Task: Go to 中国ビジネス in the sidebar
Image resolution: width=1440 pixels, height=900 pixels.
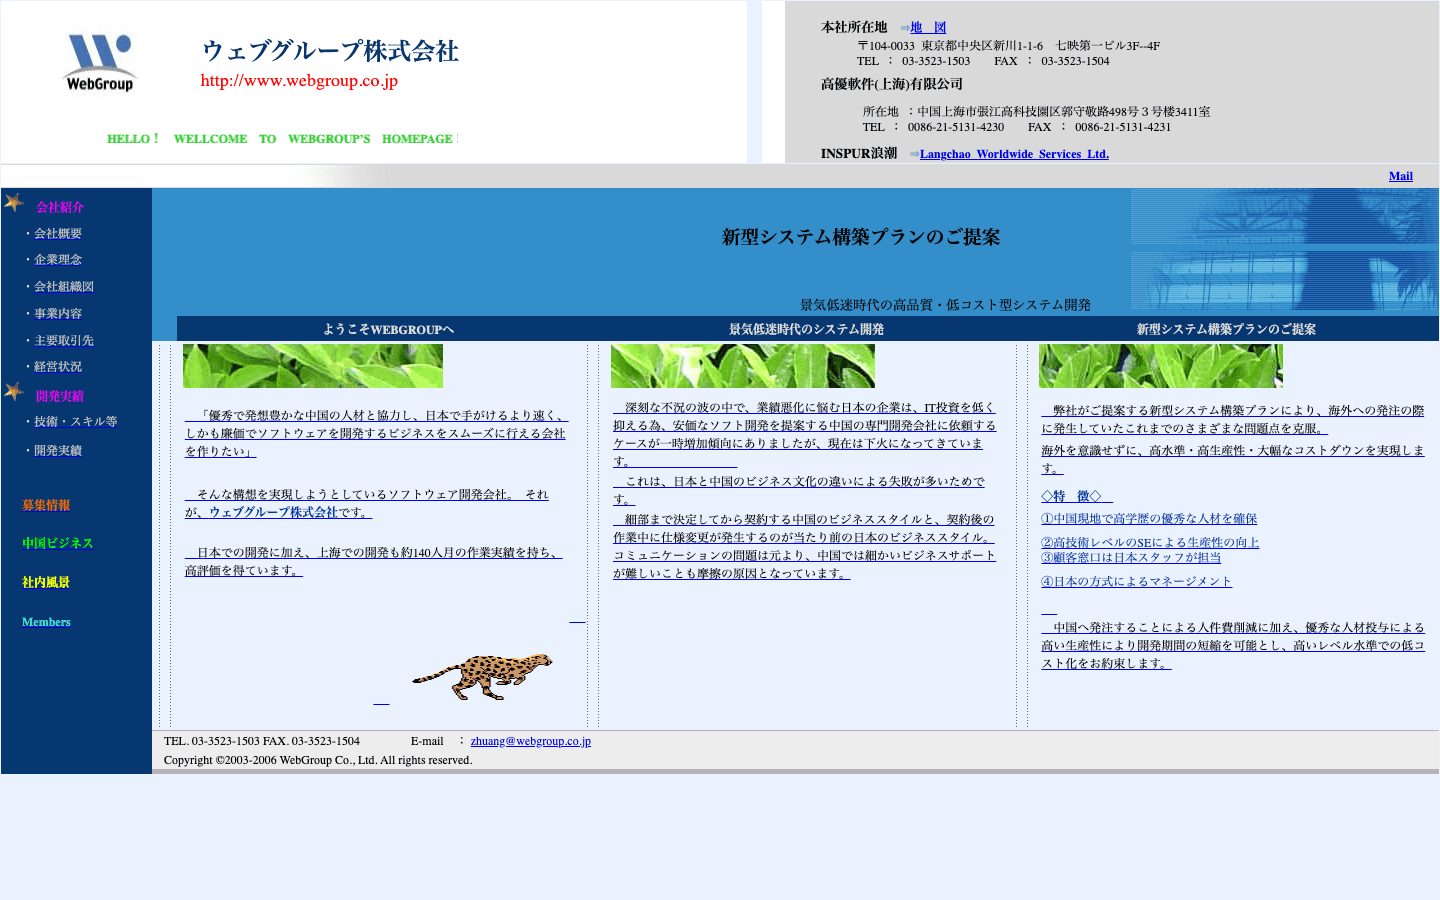Action: tap(58, 543)
